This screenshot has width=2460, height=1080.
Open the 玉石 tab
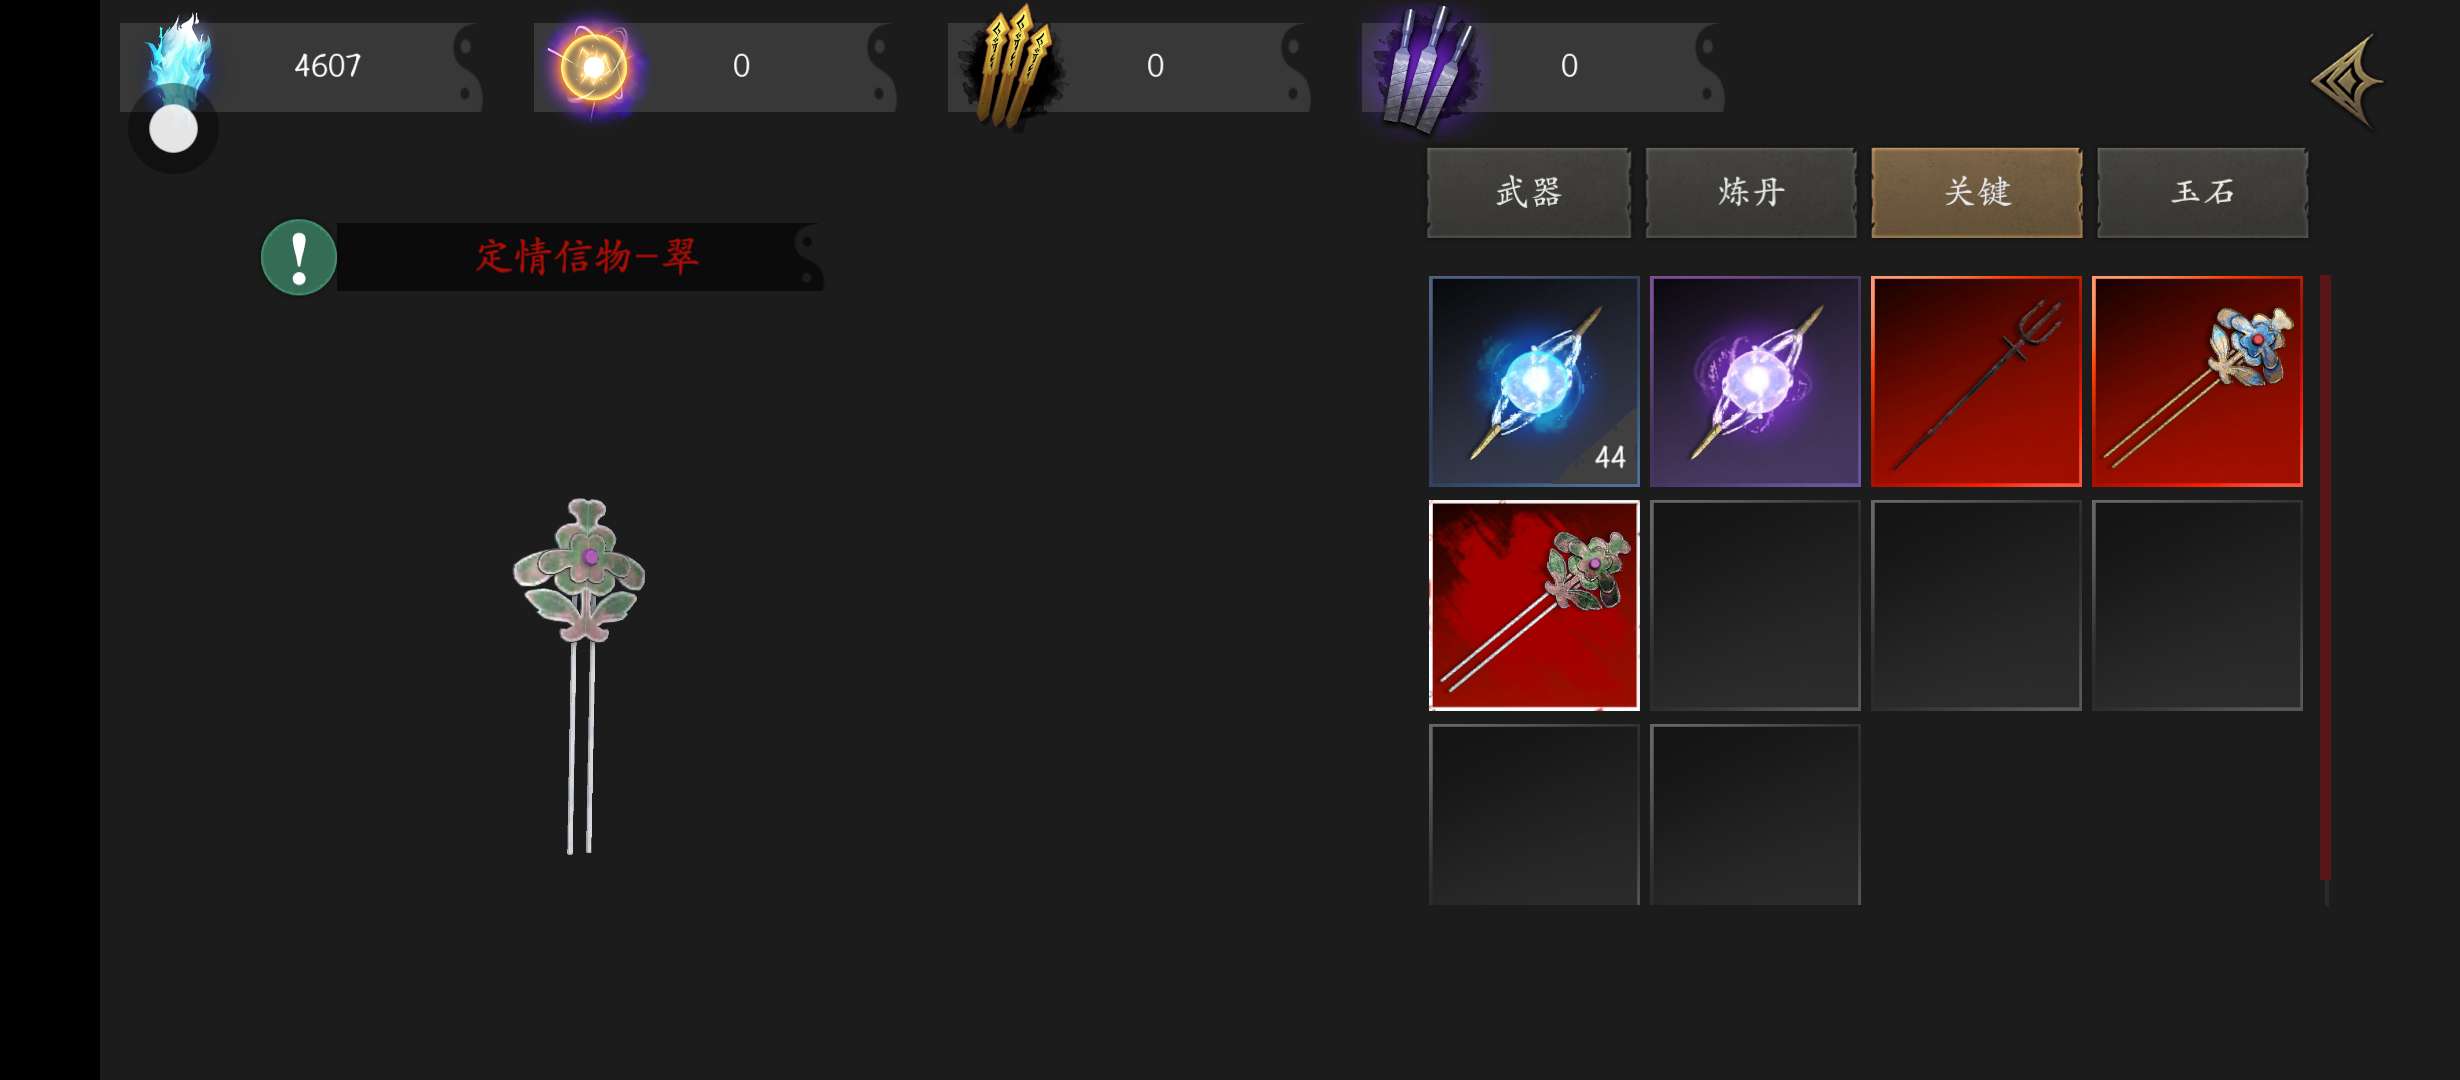pos(2202,192)
